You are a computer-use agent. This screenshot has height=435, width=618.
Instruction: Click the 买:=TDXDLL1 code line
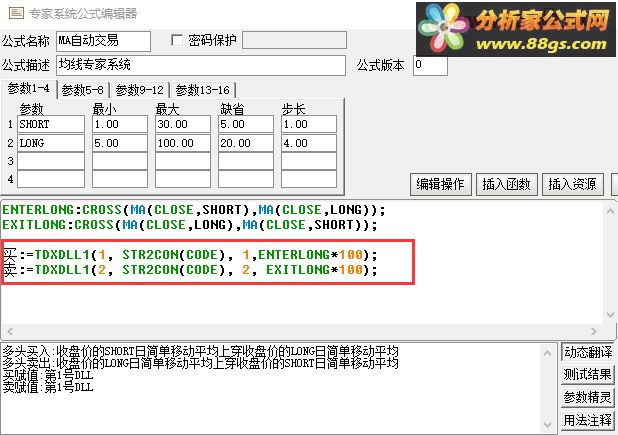click(190, 255)
